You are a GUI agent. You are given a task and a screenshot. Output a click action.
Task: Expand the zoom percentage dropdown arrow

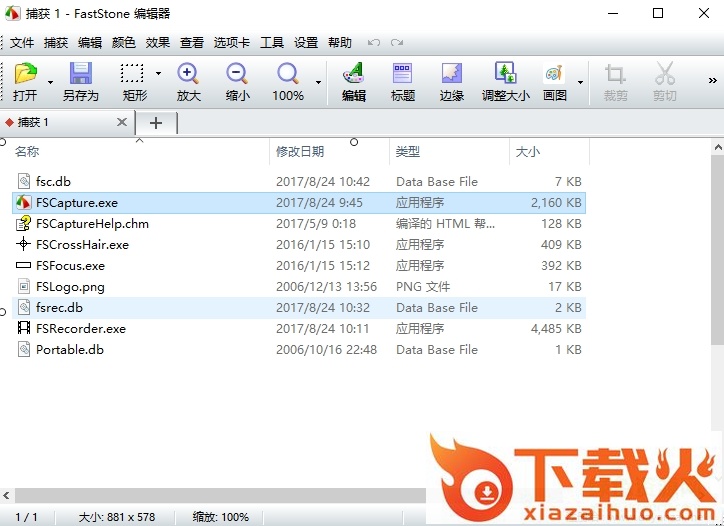(x=318, y=82)
